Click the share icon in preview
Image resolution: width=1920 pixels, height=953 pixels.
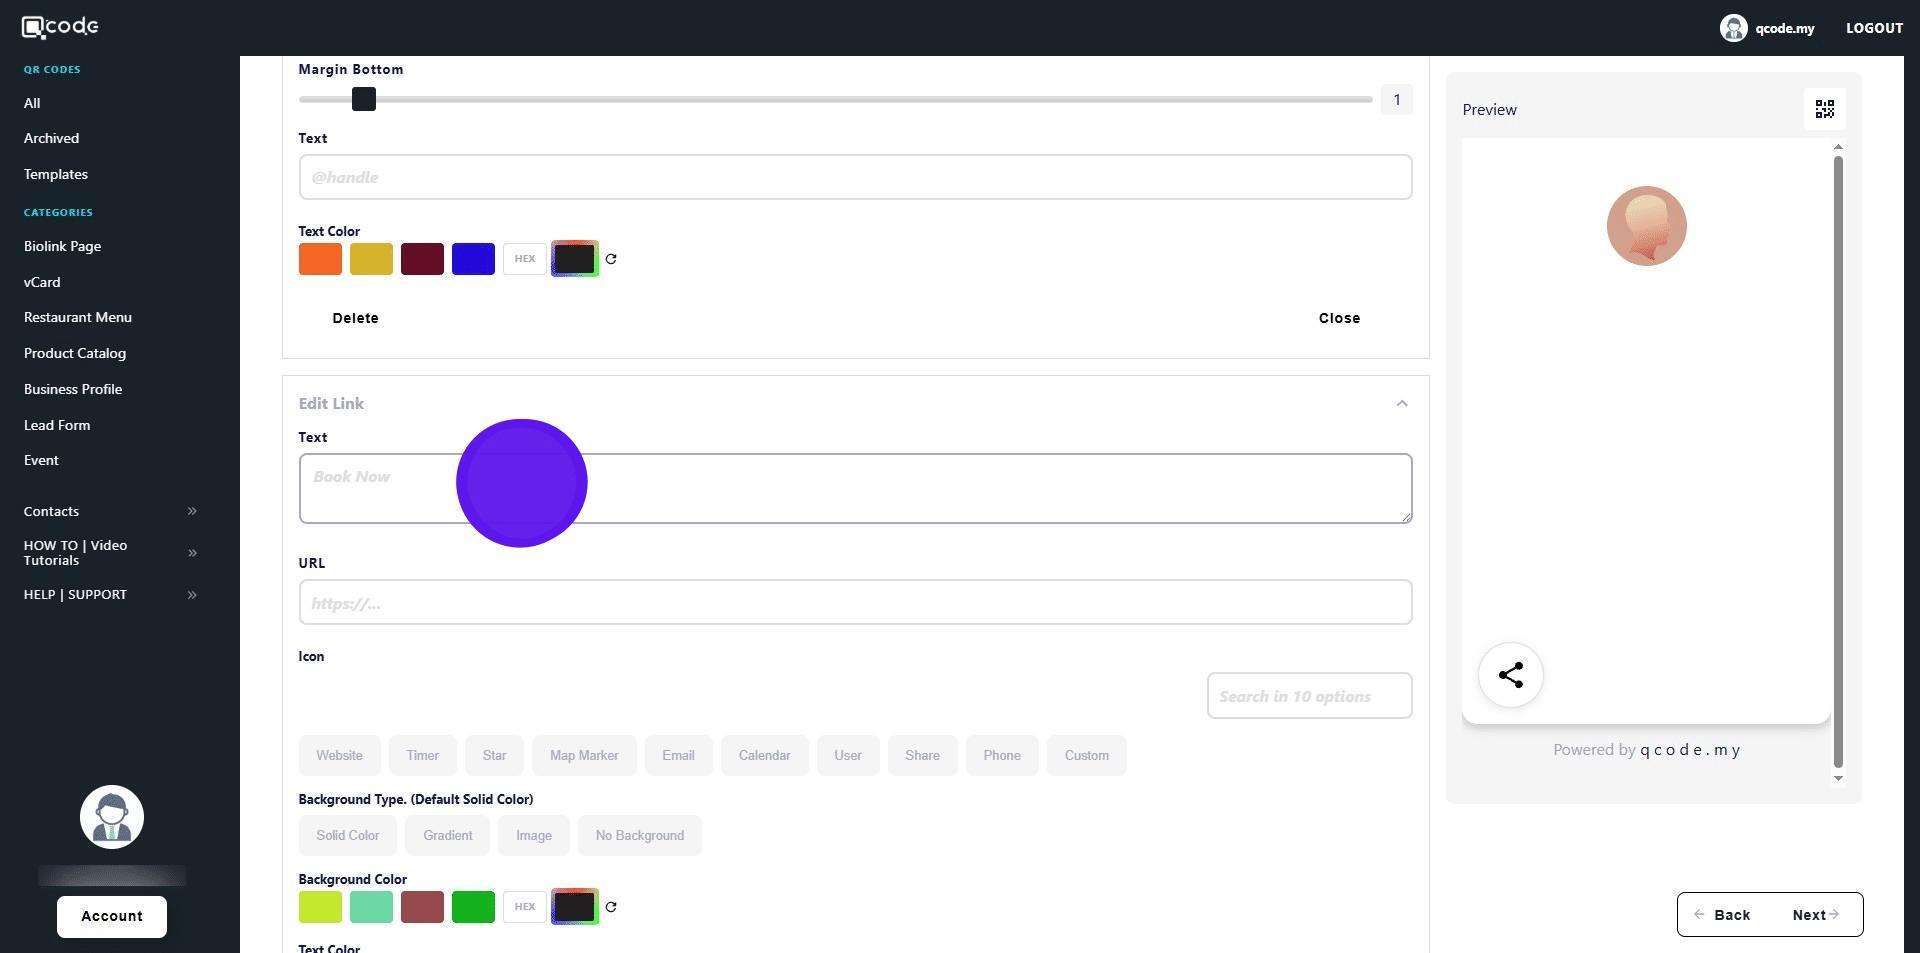(x=1510, y=675)
